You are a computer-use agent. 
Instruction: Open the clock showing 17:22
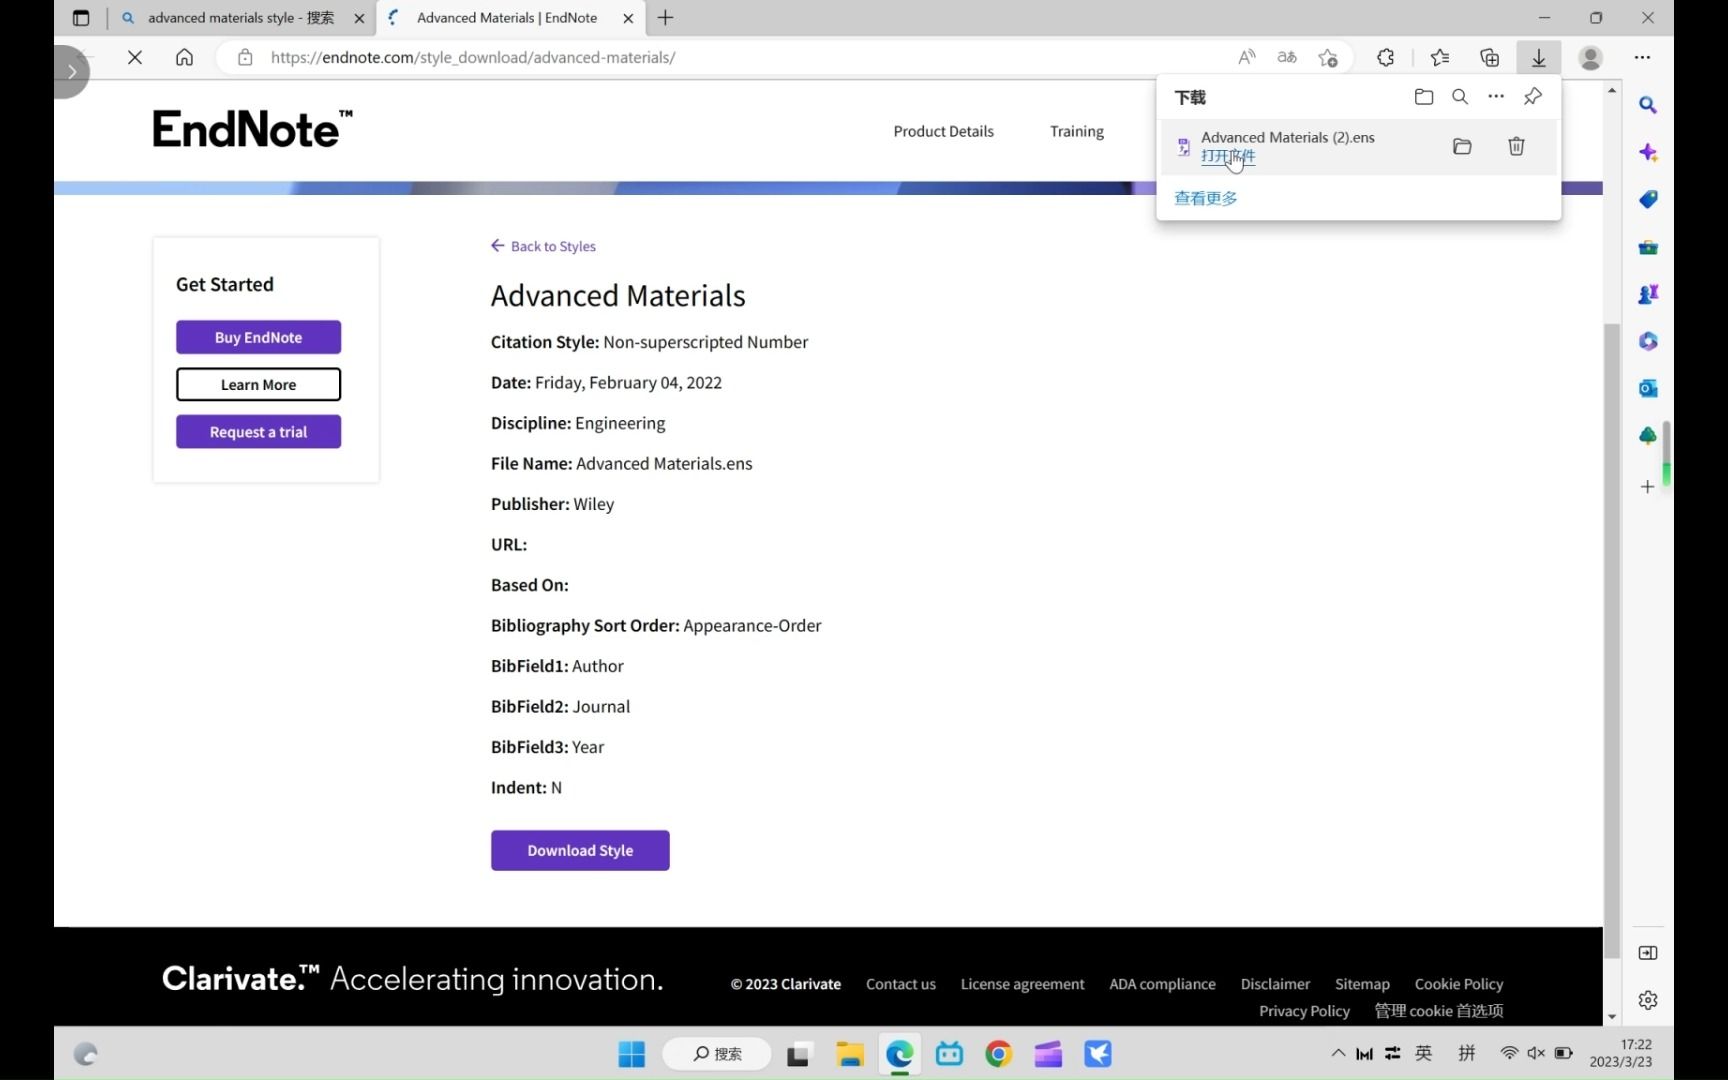(1621, 1053)
